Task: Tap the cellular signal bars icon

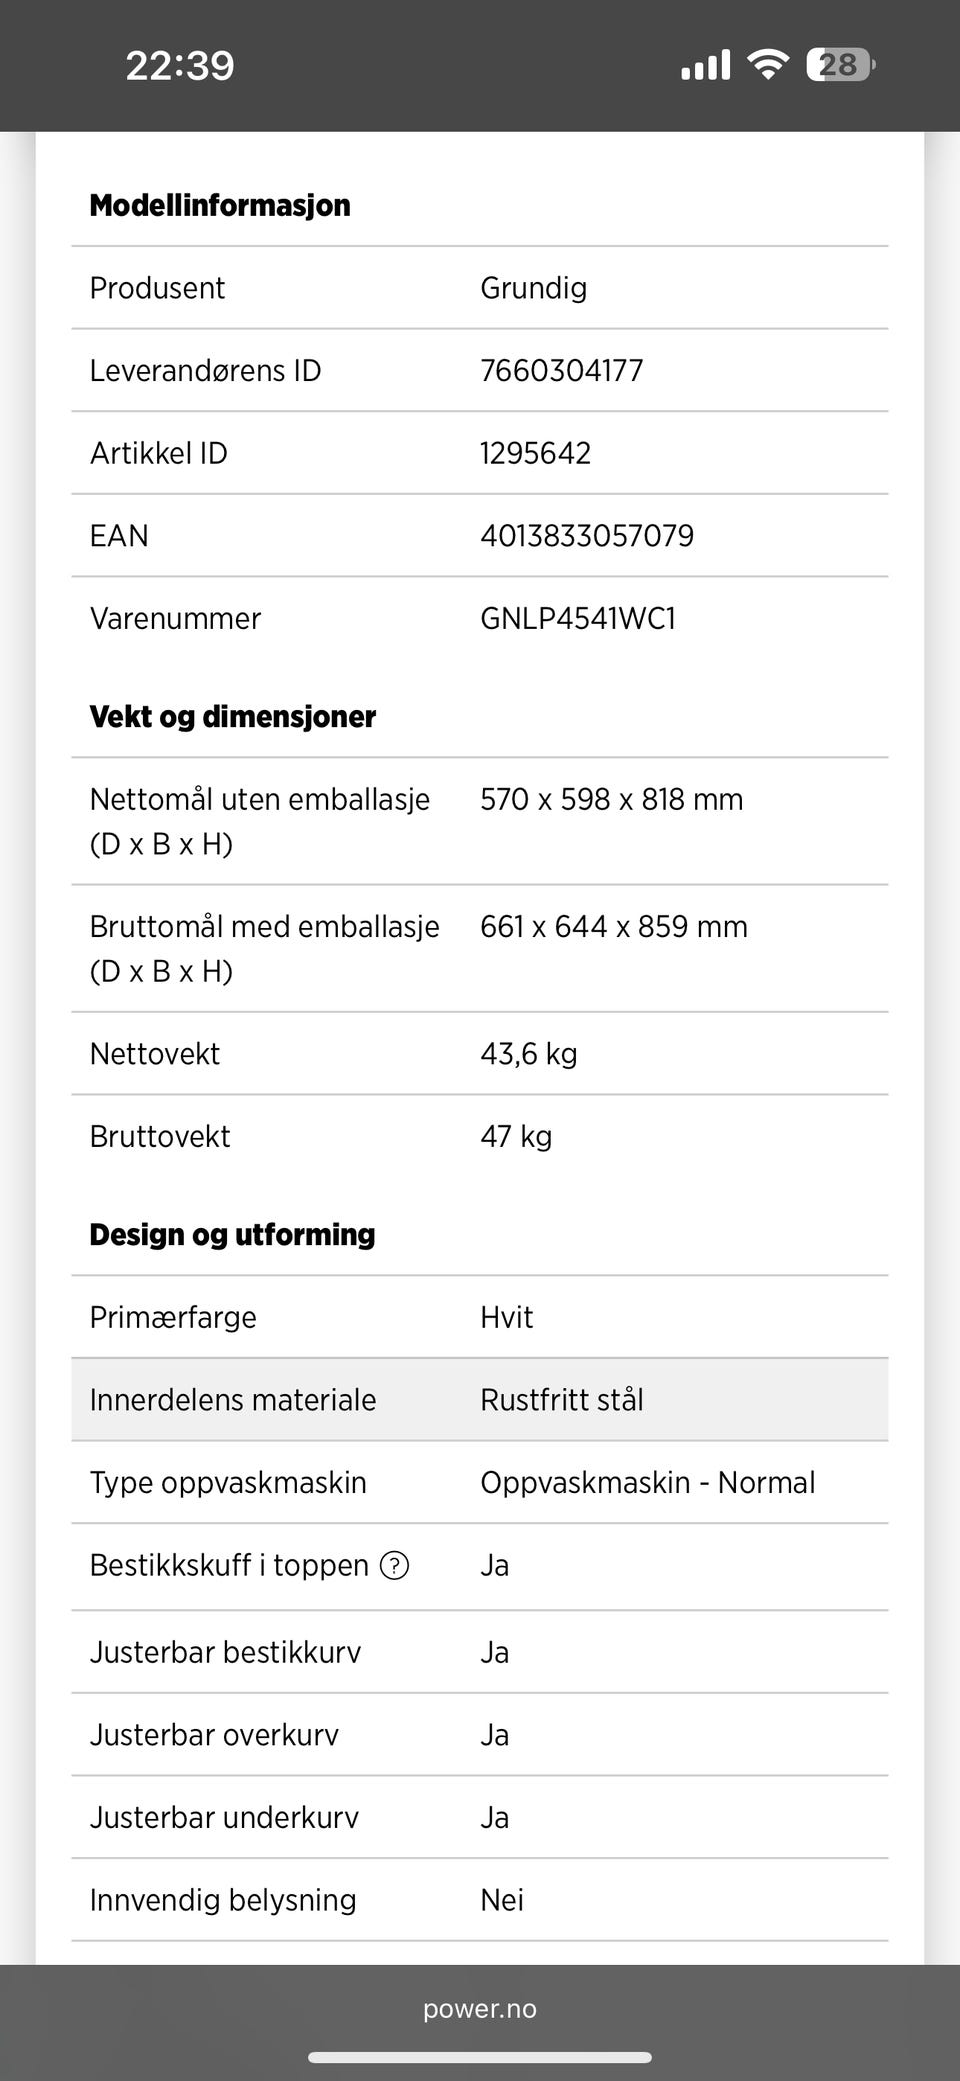Action: tap(706, 65)
